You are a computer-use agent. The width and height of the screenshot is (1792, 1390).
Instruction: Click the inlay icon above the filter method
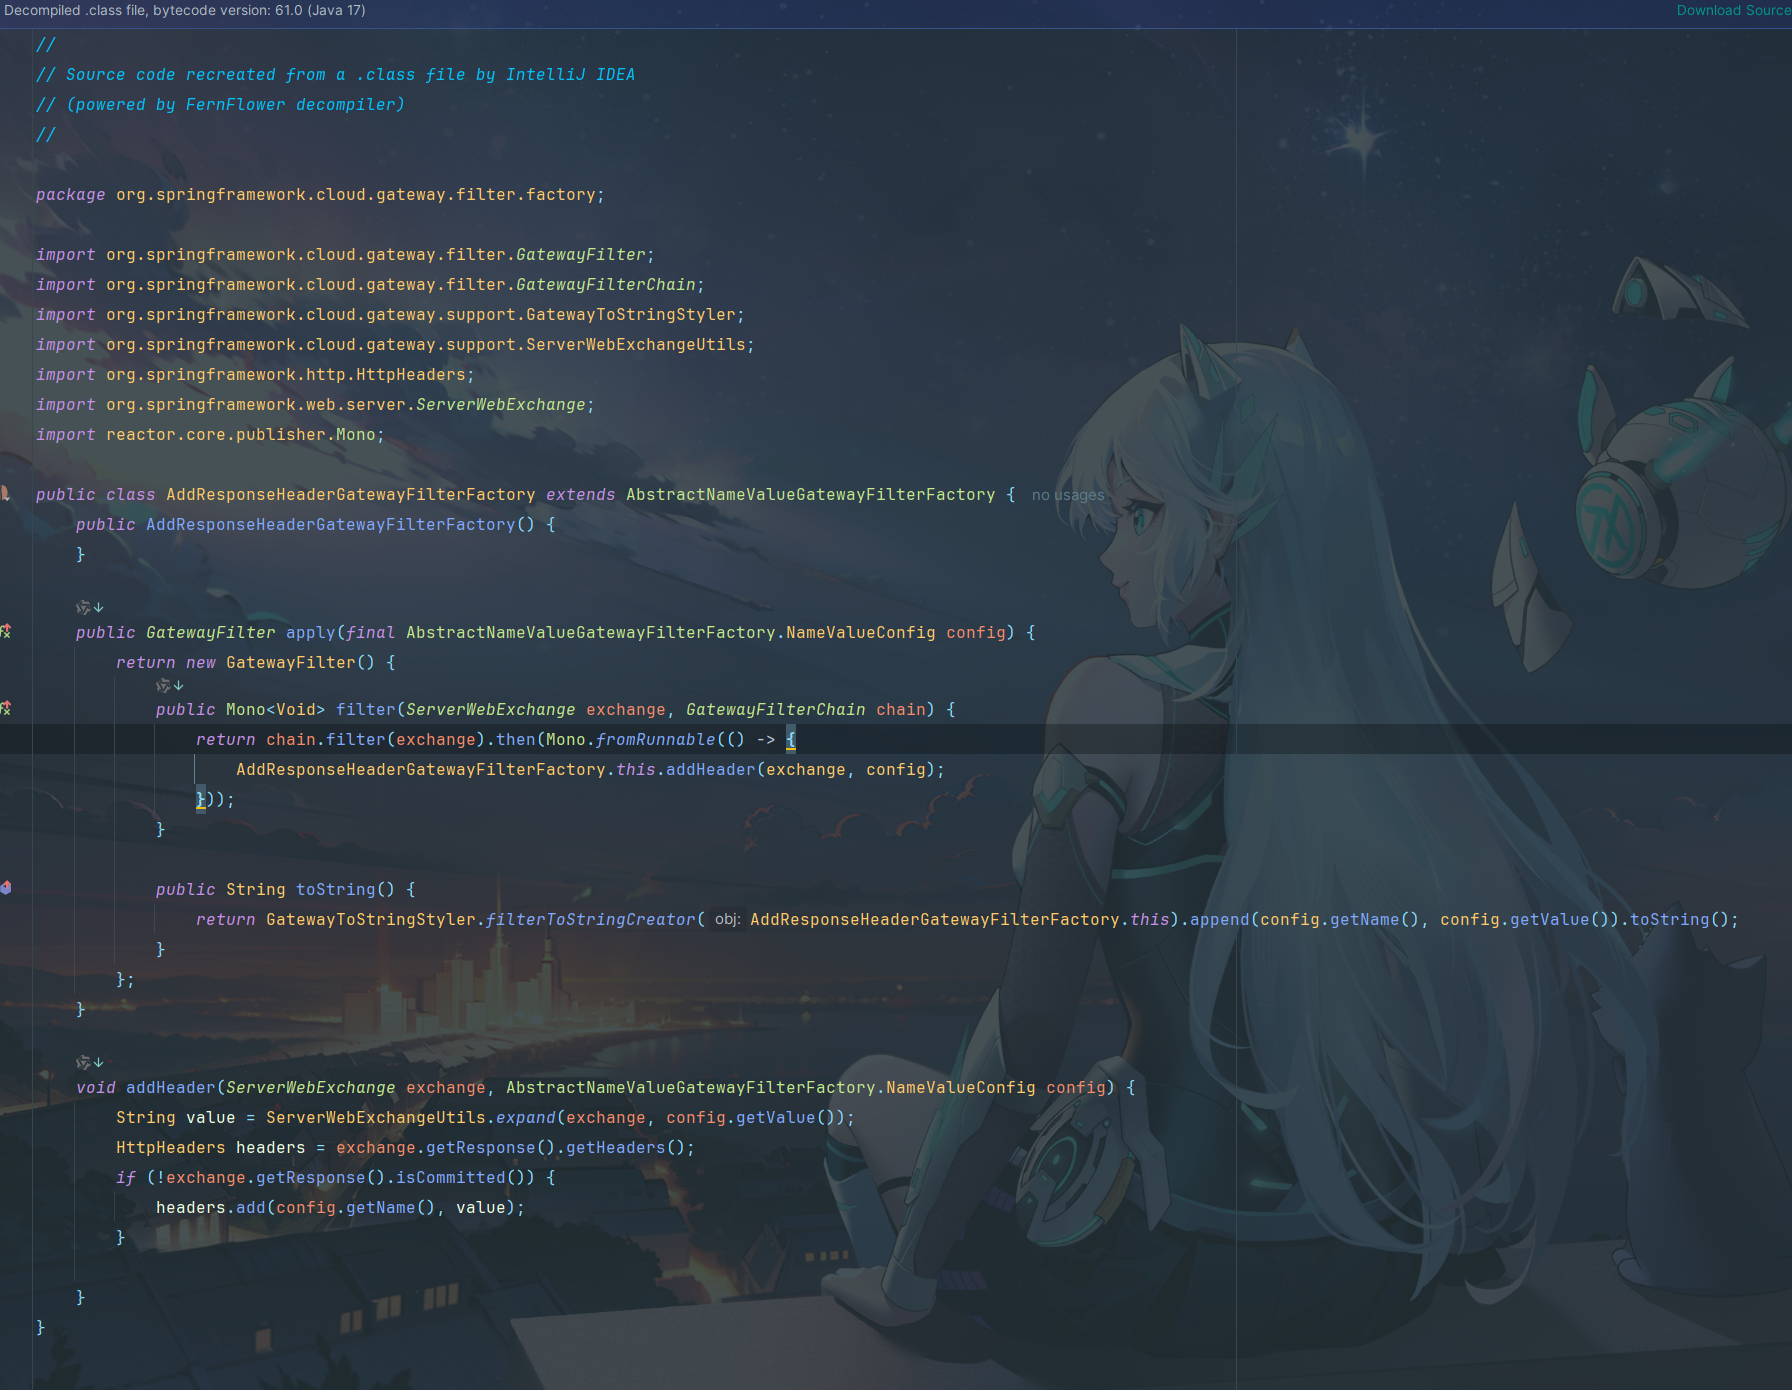tap(163, 685)
